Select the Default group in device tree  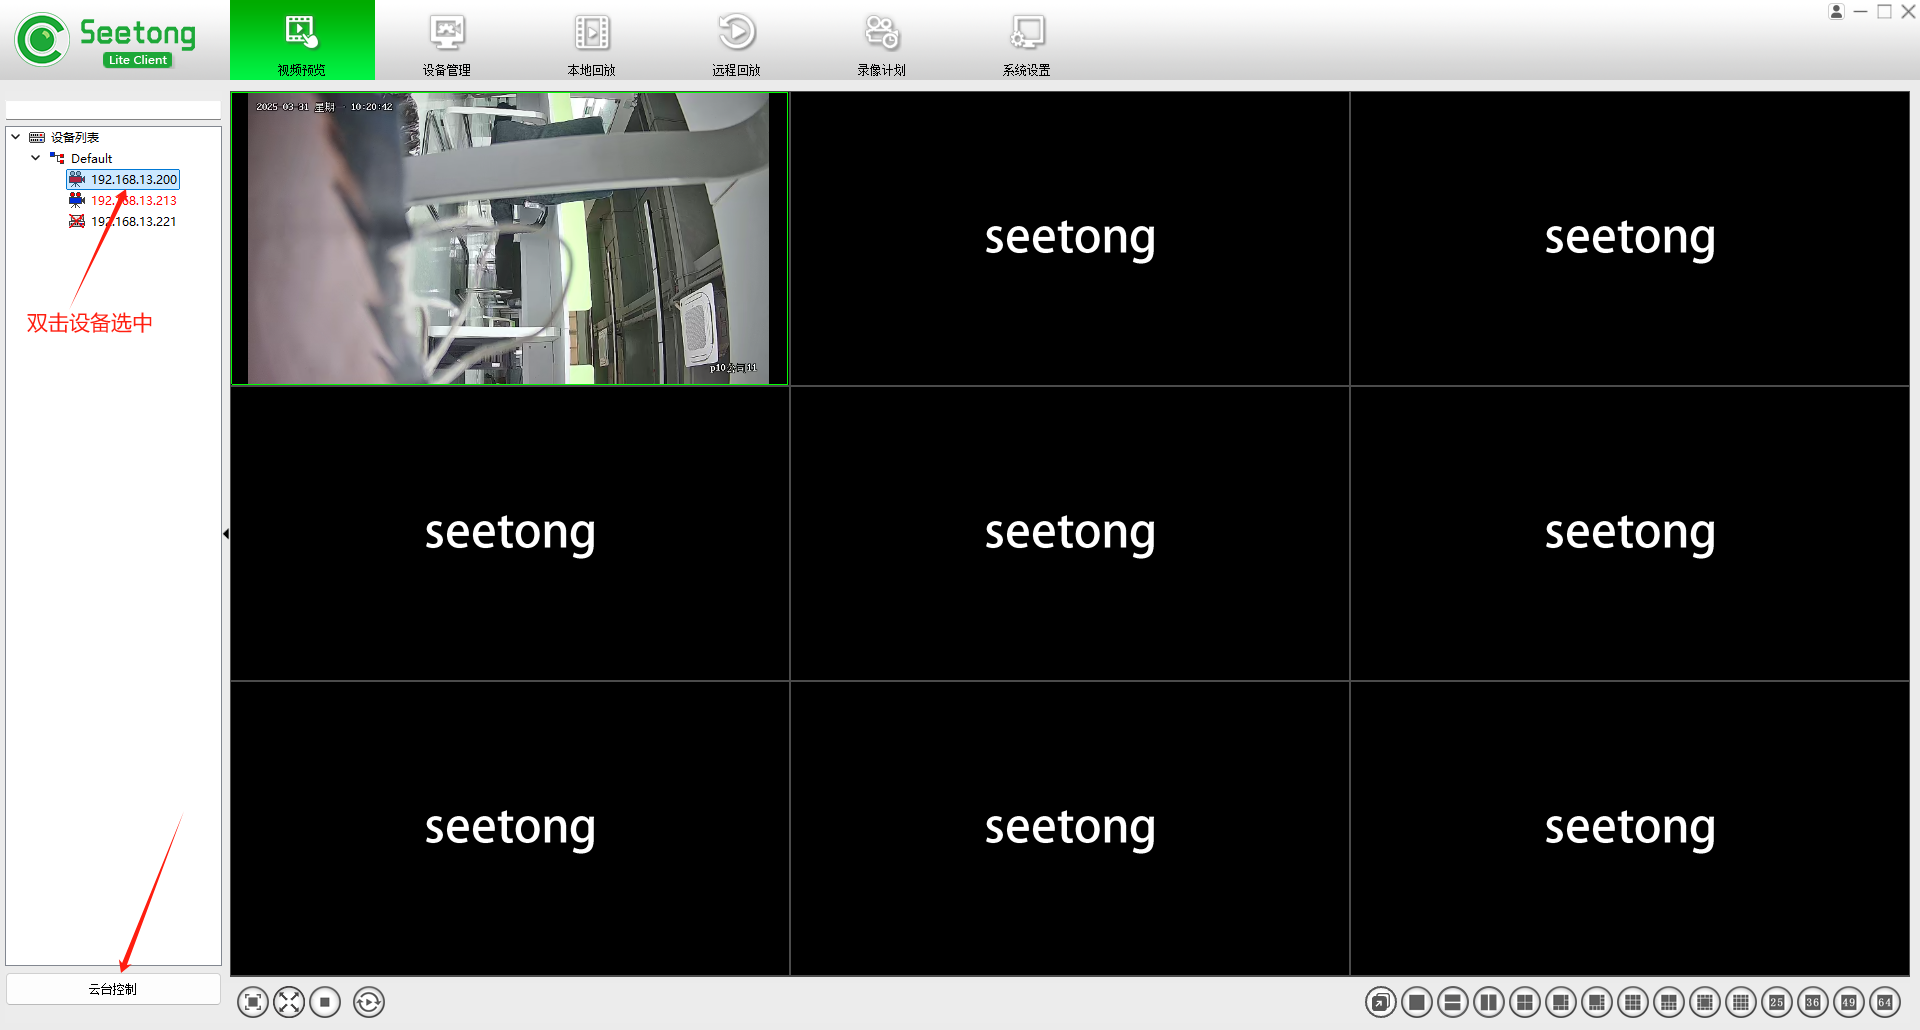(x=91, y=158)
